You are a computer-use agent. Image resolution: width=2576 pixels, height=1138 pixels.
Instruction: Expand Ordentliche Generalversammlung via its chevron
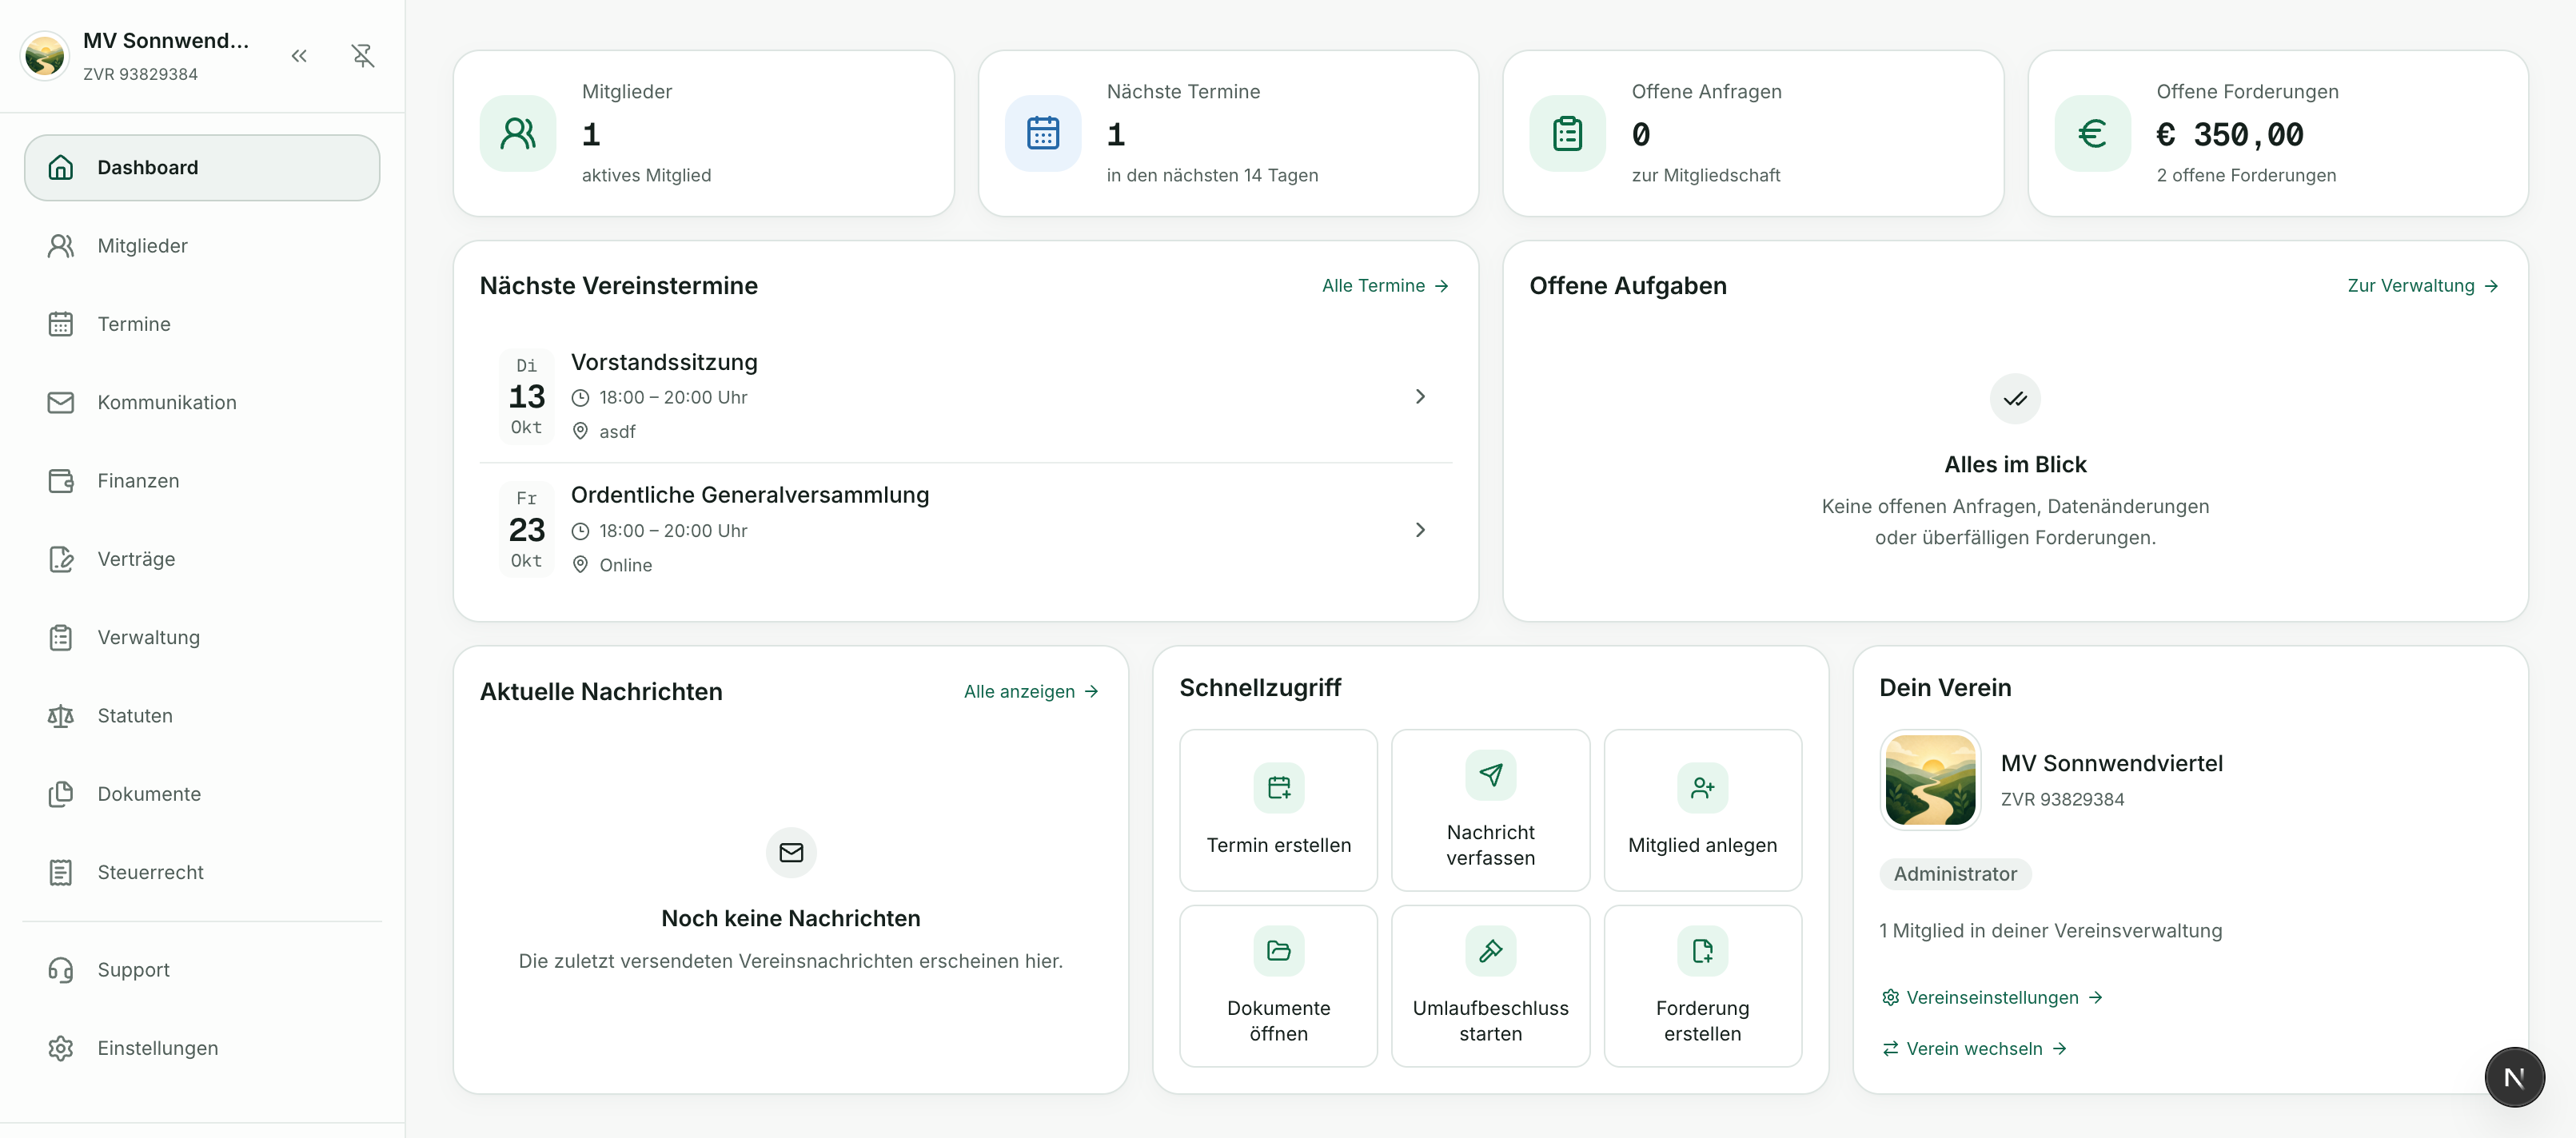point(1420,530)
